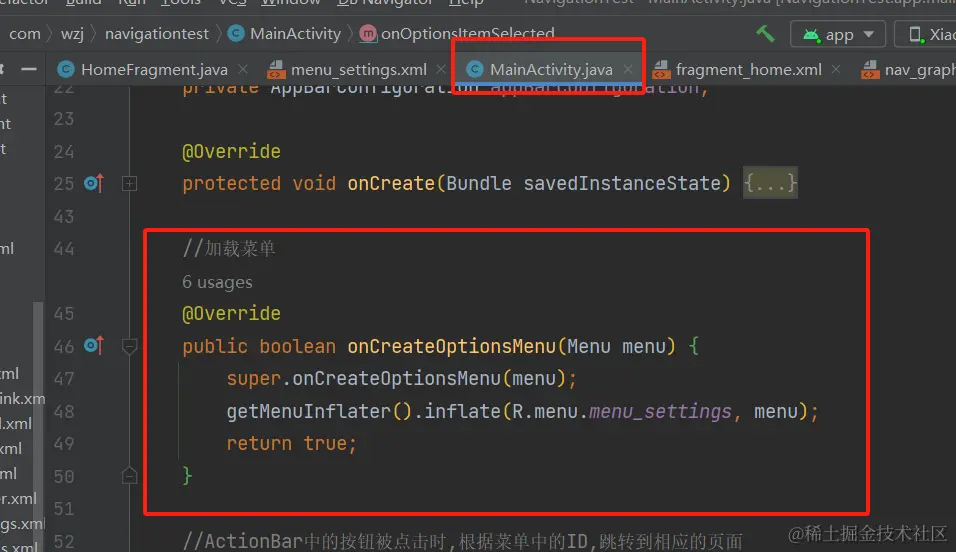Viewport: 956px width, 552px height.
Task: Collapse onCreateOptionsMenu at line 46 fold marker
Action: [x=129, y=346]
